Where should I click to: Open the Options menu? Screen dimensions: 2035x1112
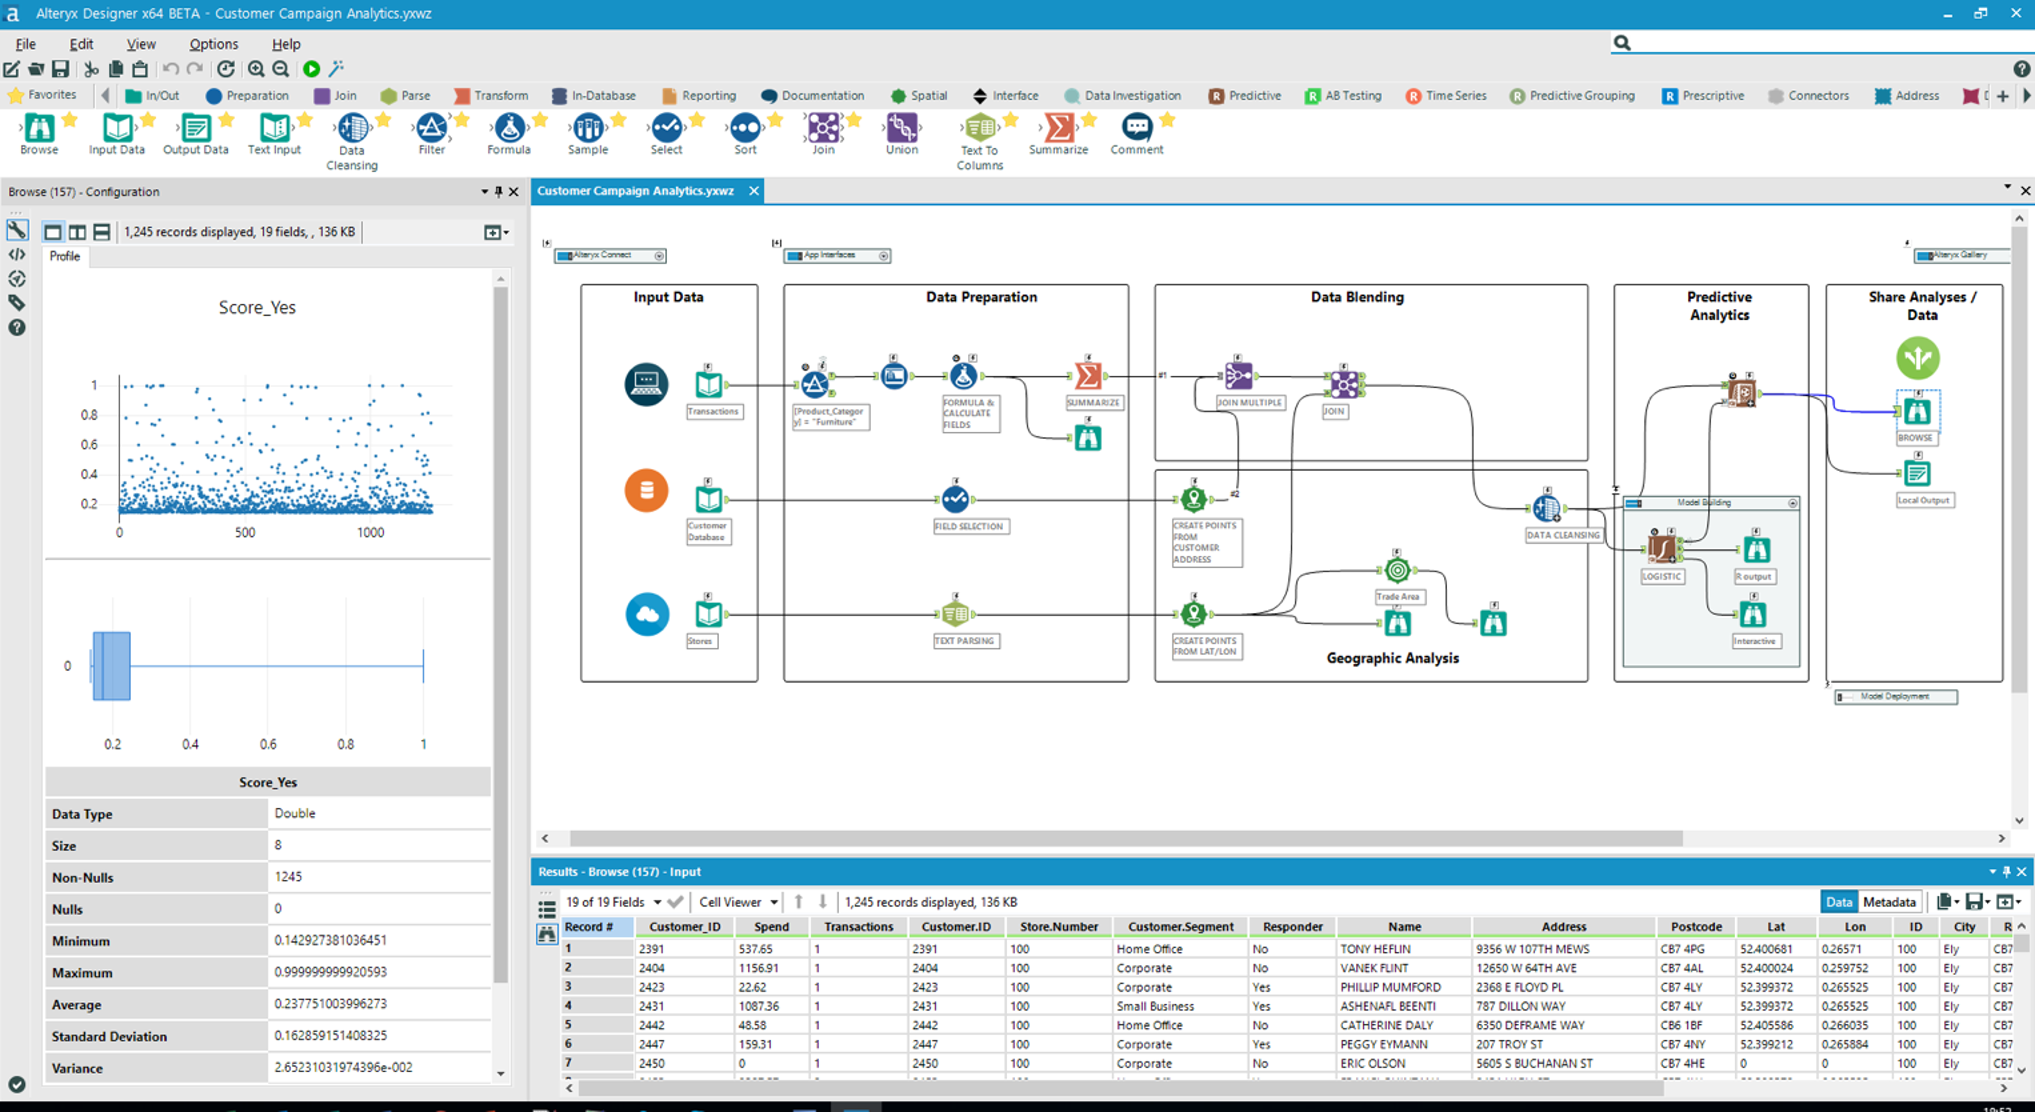(212, 43)
